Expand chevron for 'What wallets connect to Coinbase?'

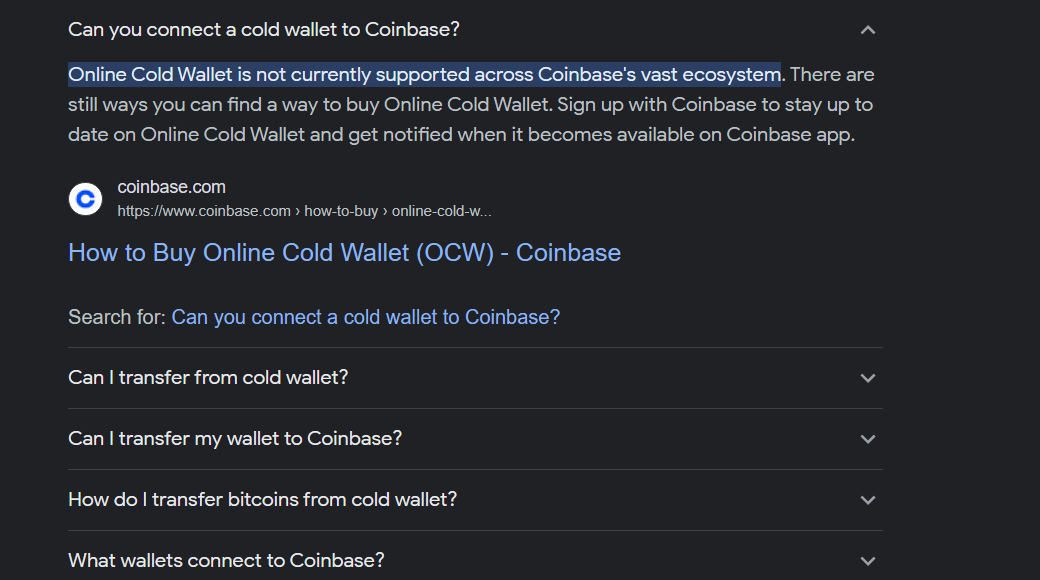[x=868, y=561]
